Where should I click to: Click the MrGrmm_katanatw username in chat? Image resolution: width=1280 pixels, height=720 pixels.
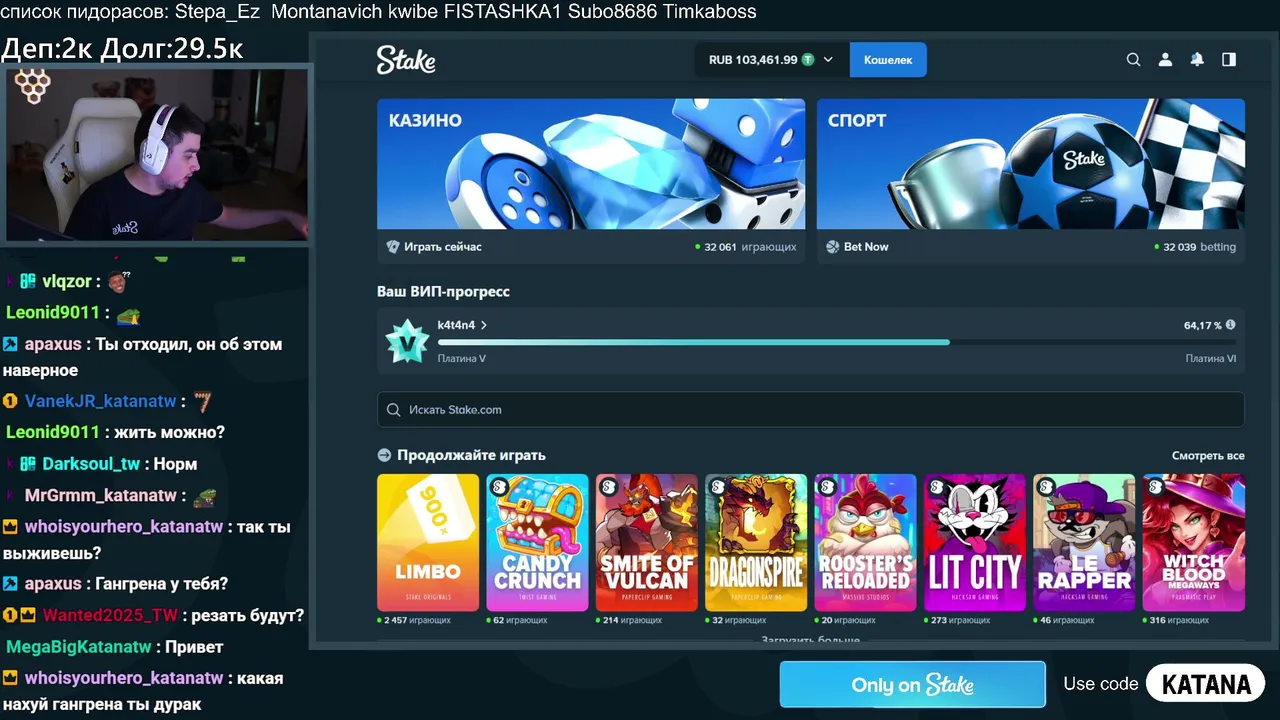coord(100,495)
